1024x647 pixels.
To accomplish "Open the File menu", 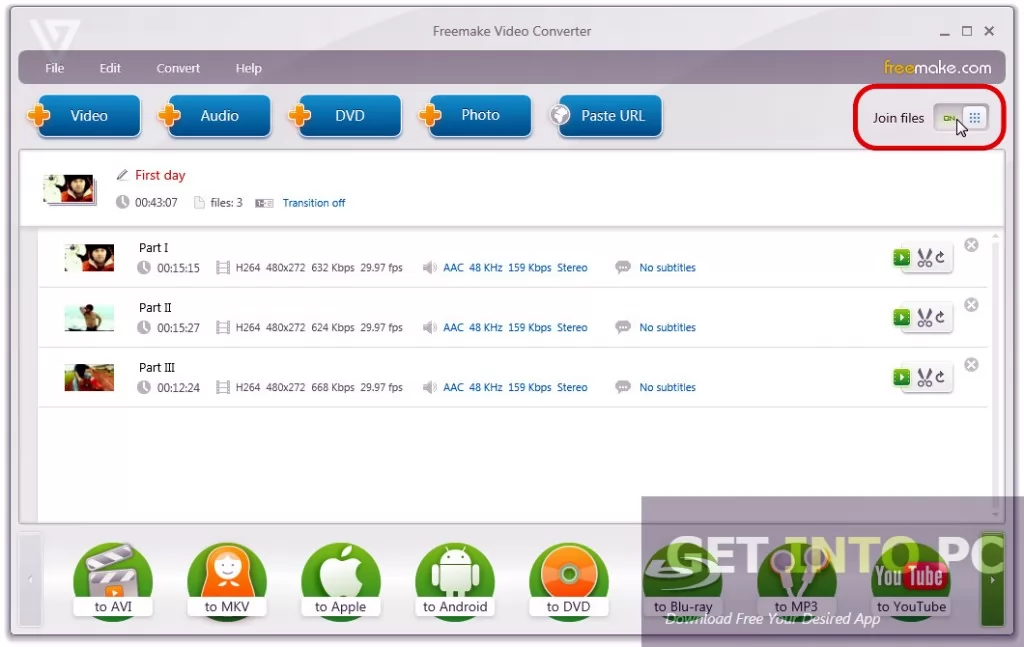I will pos(54,68).
